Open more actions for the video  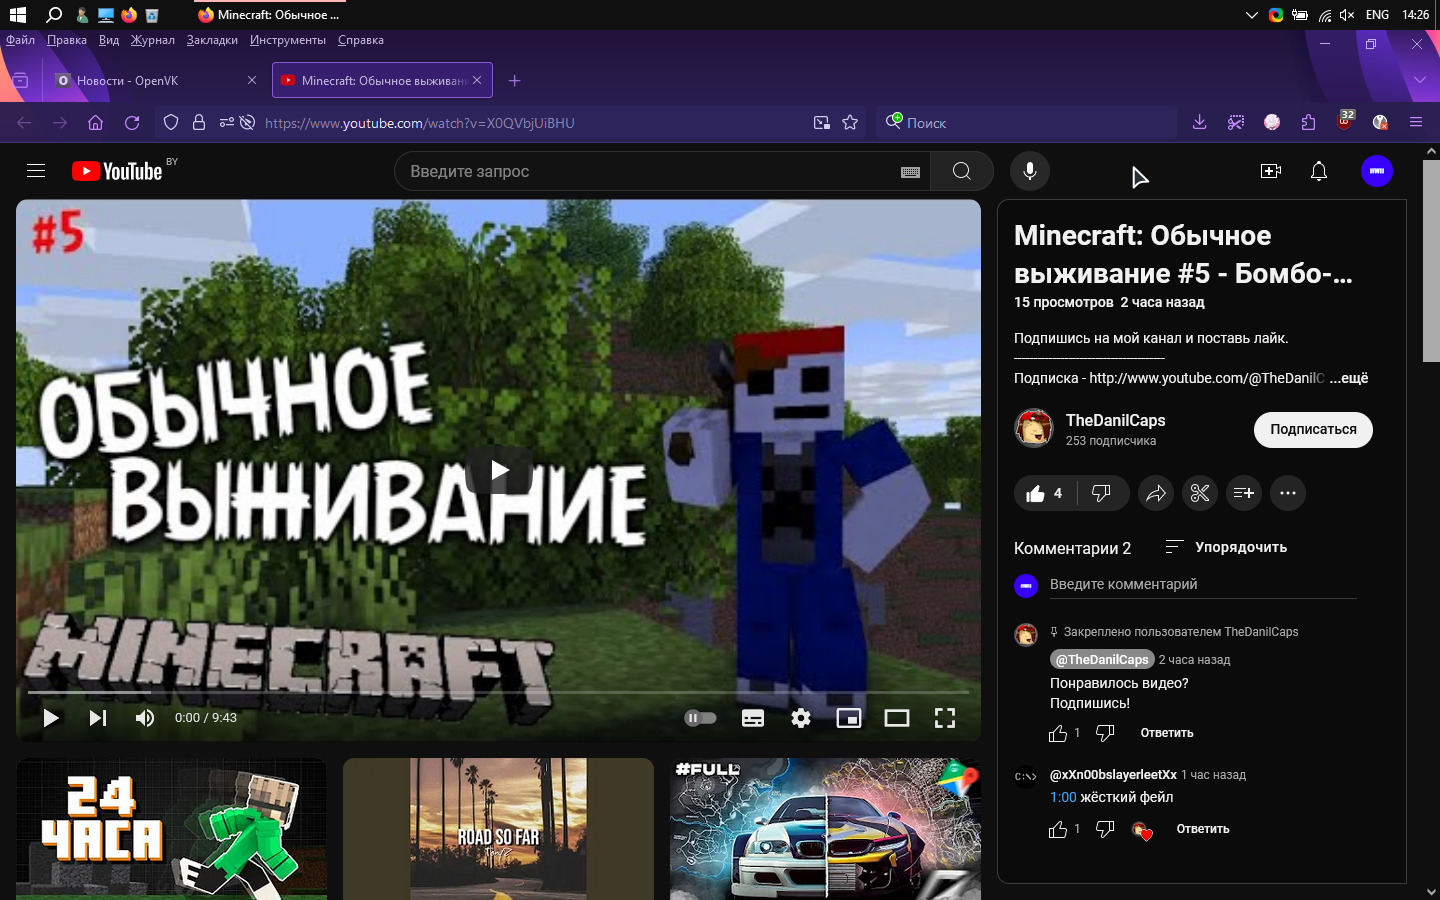(x=1288, y=493)
